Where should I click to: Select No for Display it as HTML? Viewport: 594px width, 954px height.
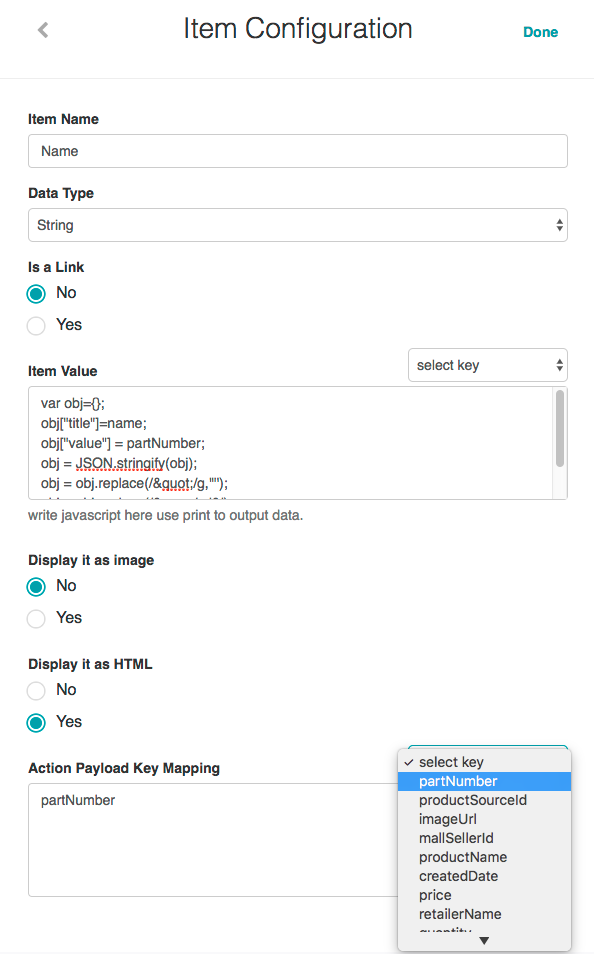point(36,691)
